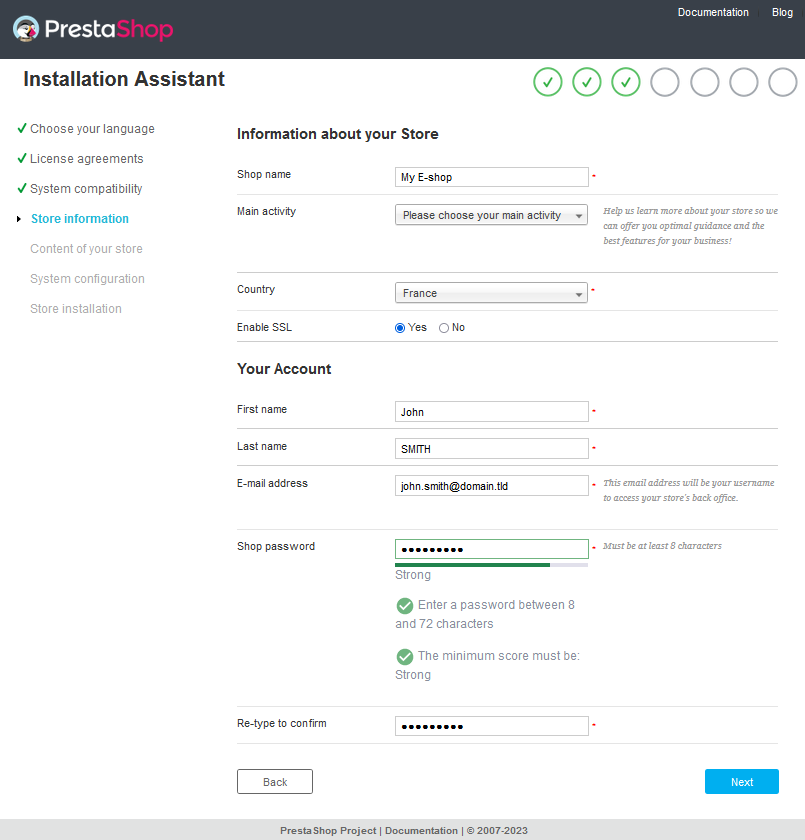The width and height of the screenshot is (805, 840).
Task: Open the Country dropdown showing France
Action: (491, 293)
